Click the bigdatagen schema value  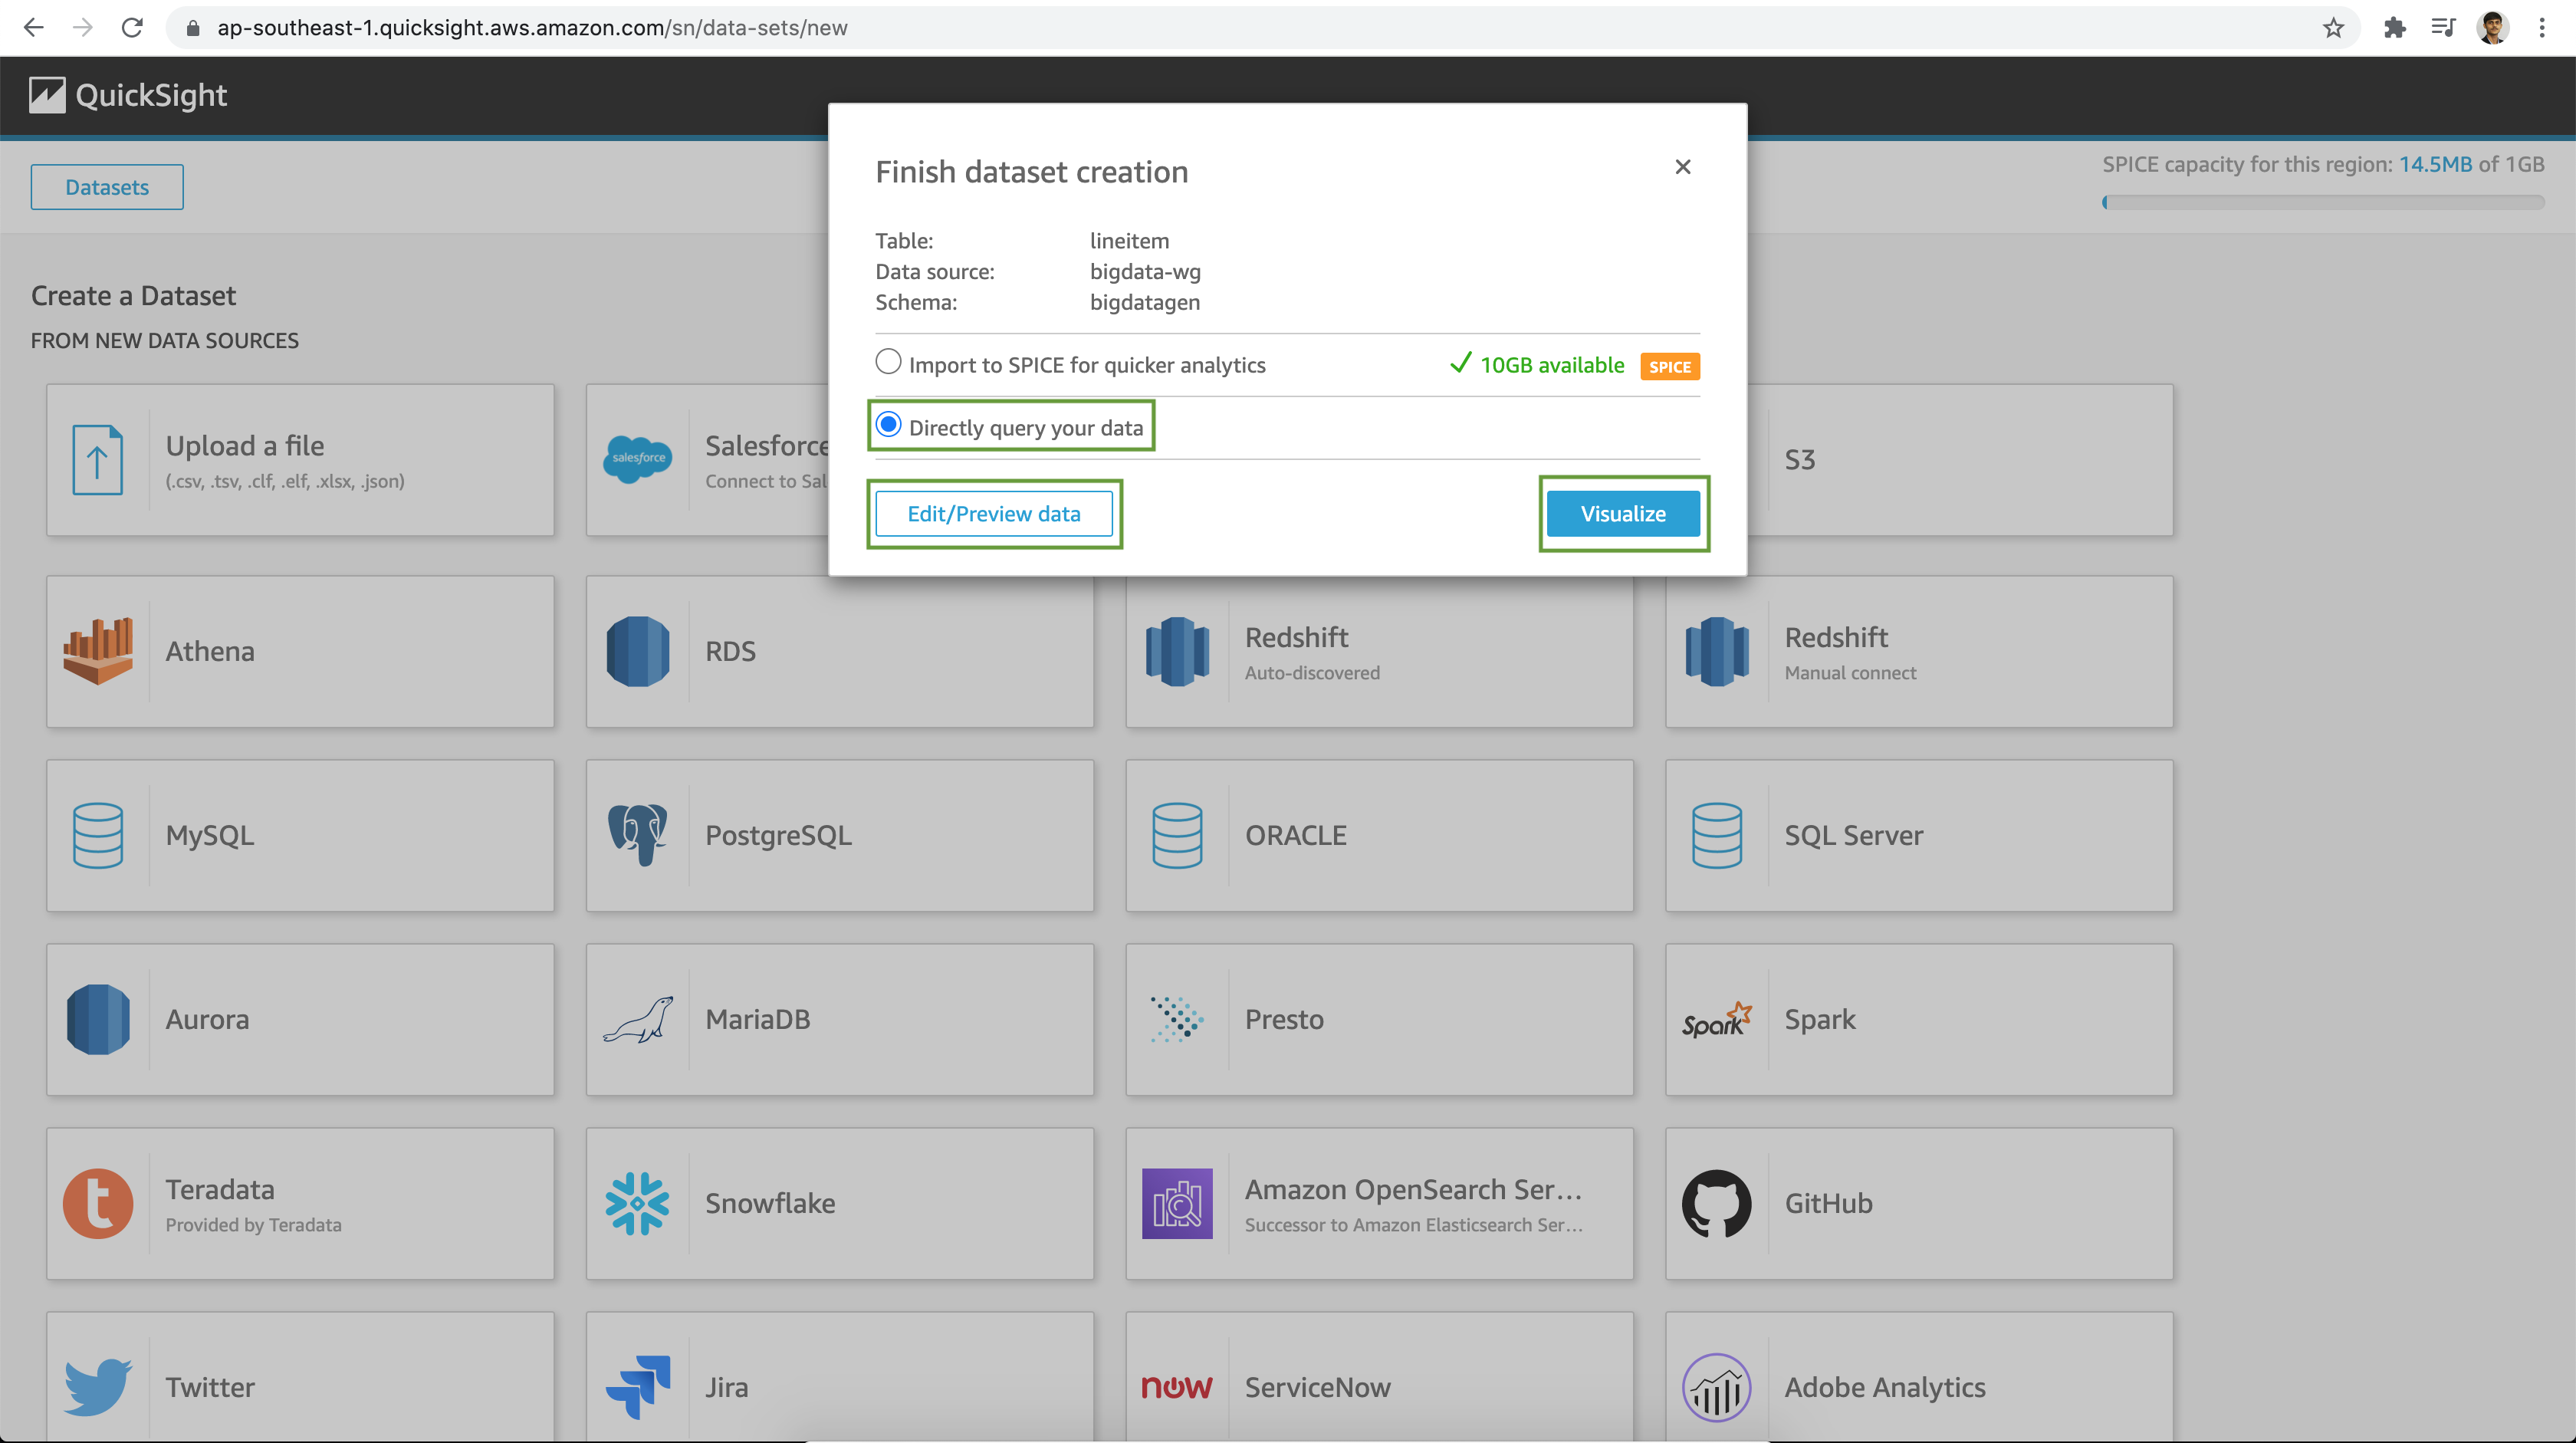[x=1145, y=302]
